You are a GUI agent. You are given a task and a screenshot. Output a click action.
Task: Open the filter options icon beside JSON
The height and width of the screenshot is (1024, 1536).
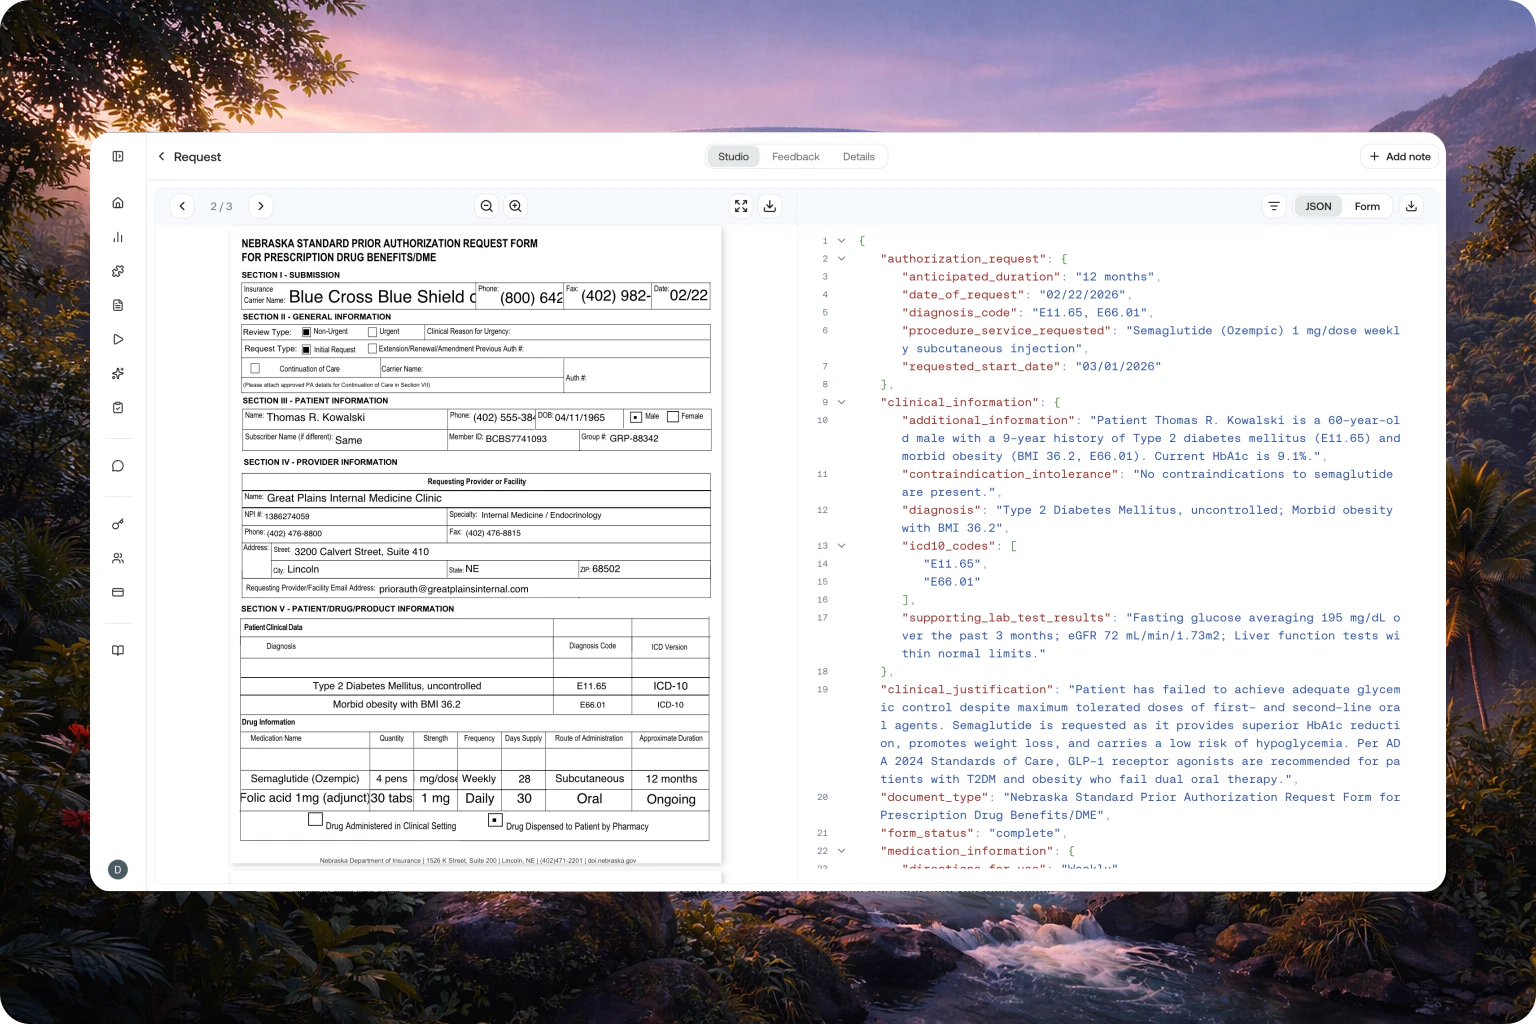1274,206
